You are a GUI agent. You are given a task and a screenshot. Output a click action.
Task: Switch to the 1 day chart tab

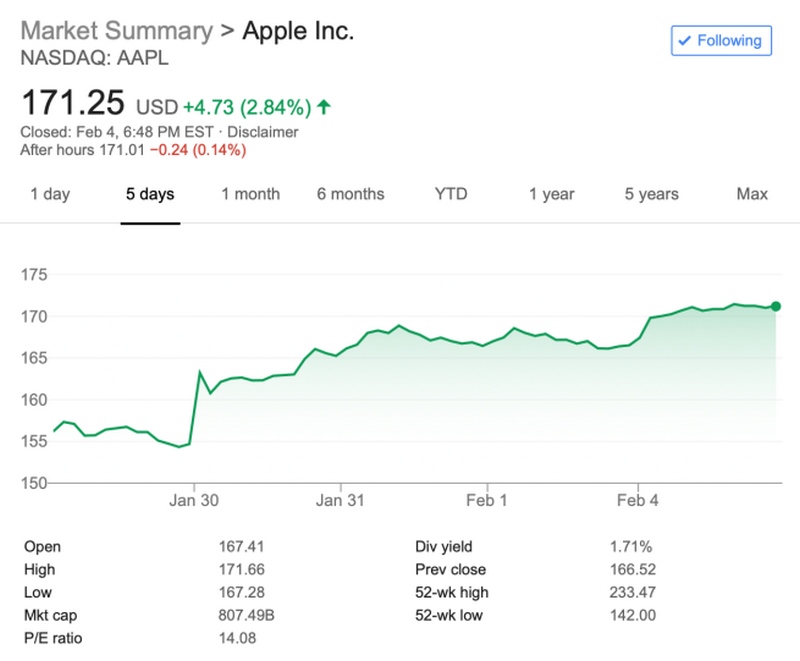coord(52,194)
